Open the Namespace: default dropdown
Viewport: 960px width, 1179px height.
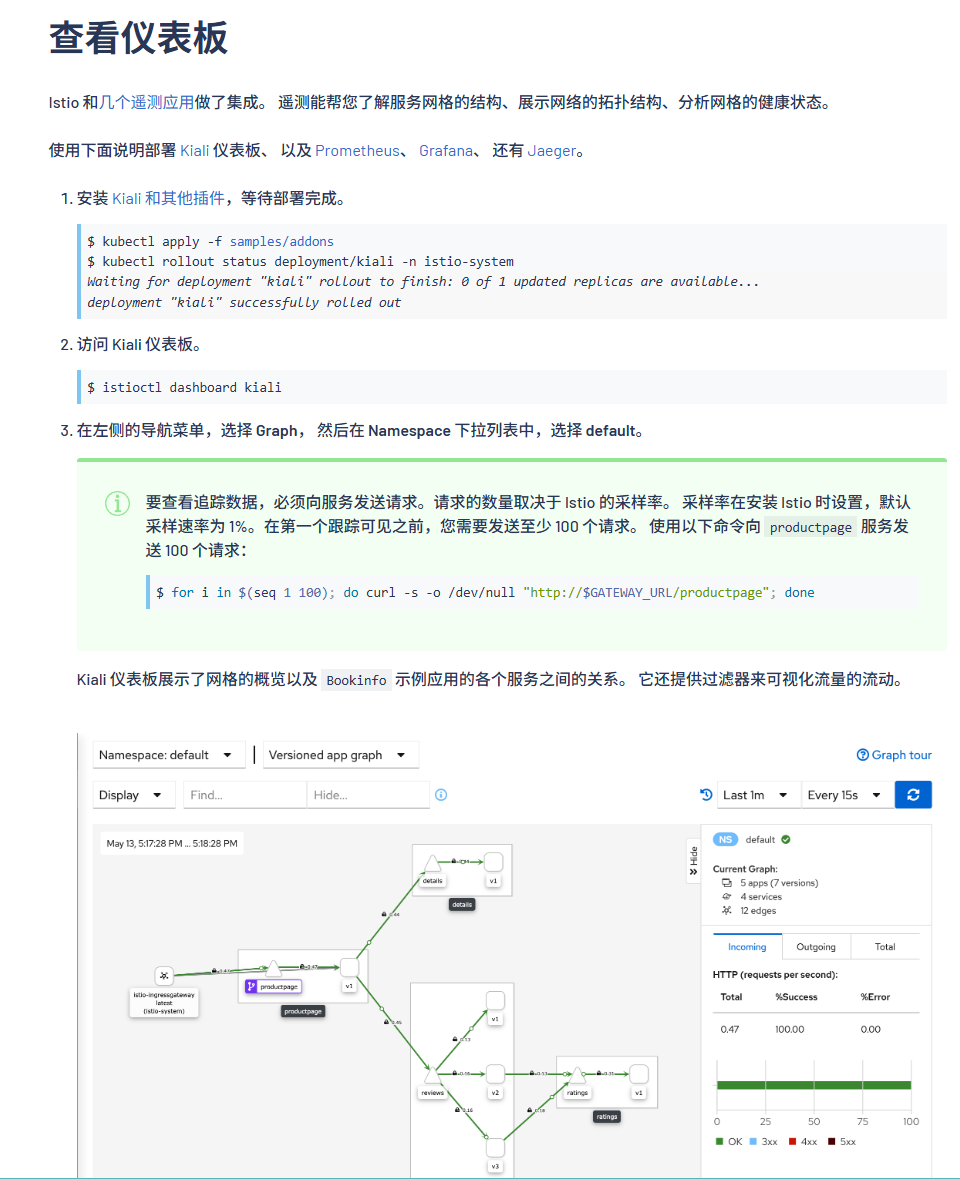(168, 755)
